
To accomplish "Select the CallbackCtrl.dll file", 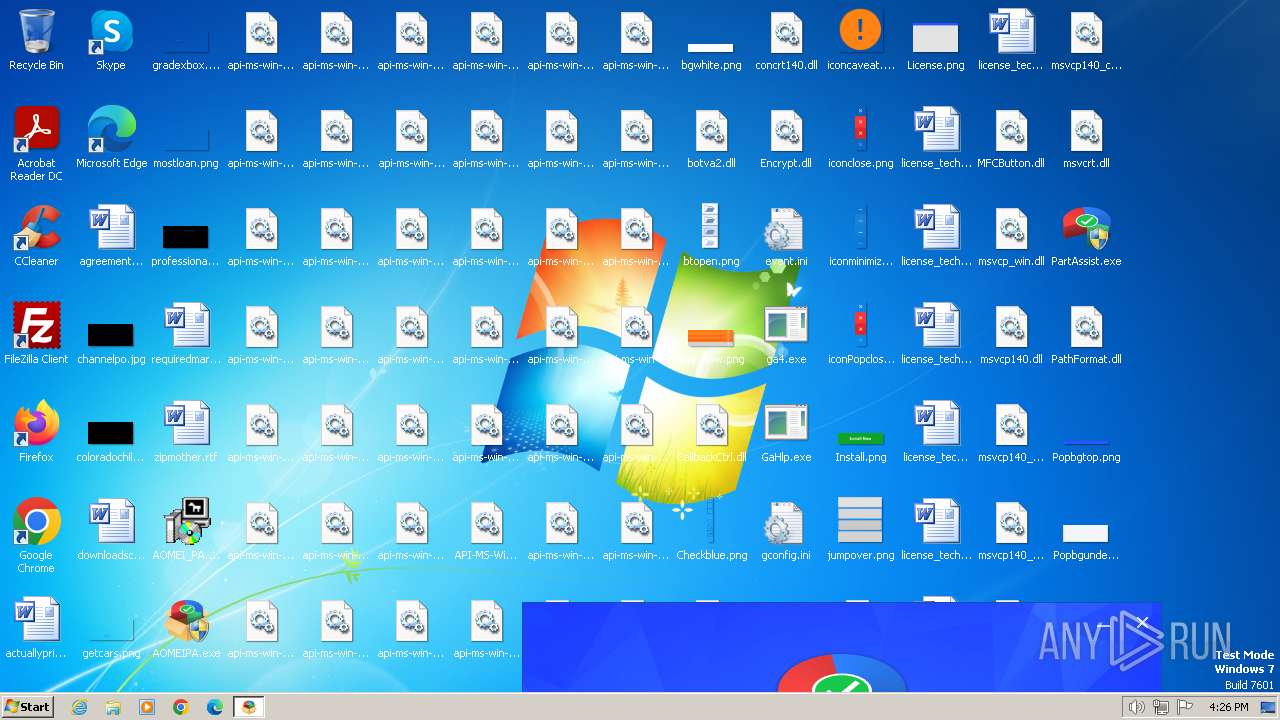I will (711, 432).
